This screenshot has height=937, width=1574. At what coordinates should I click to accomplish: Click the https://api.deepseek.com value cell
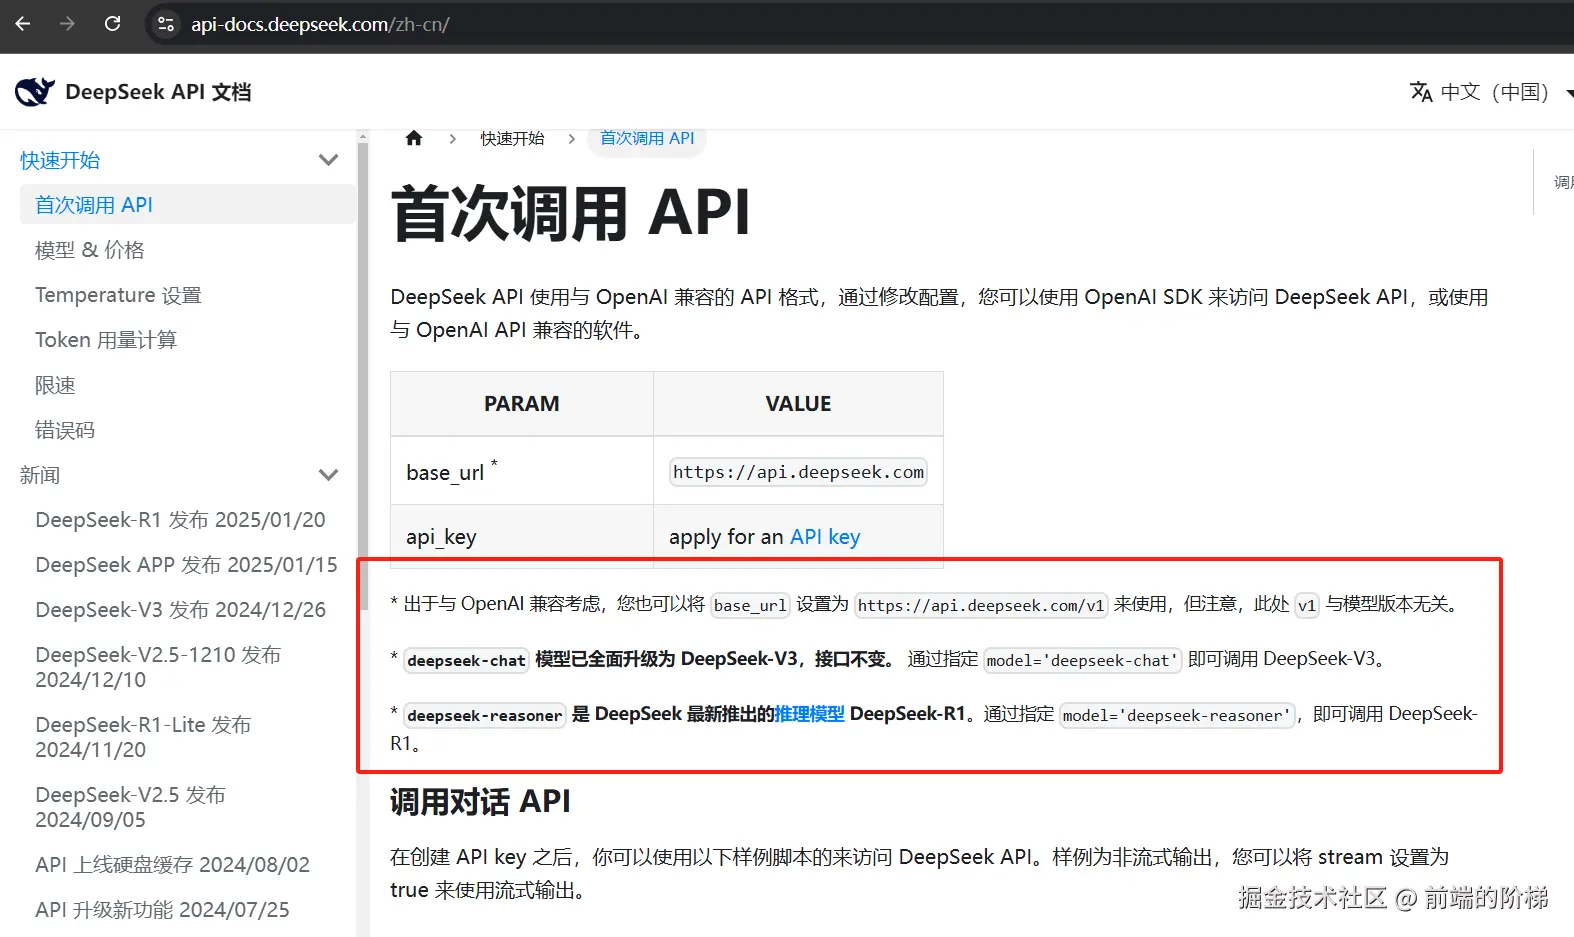coord(798,471)
